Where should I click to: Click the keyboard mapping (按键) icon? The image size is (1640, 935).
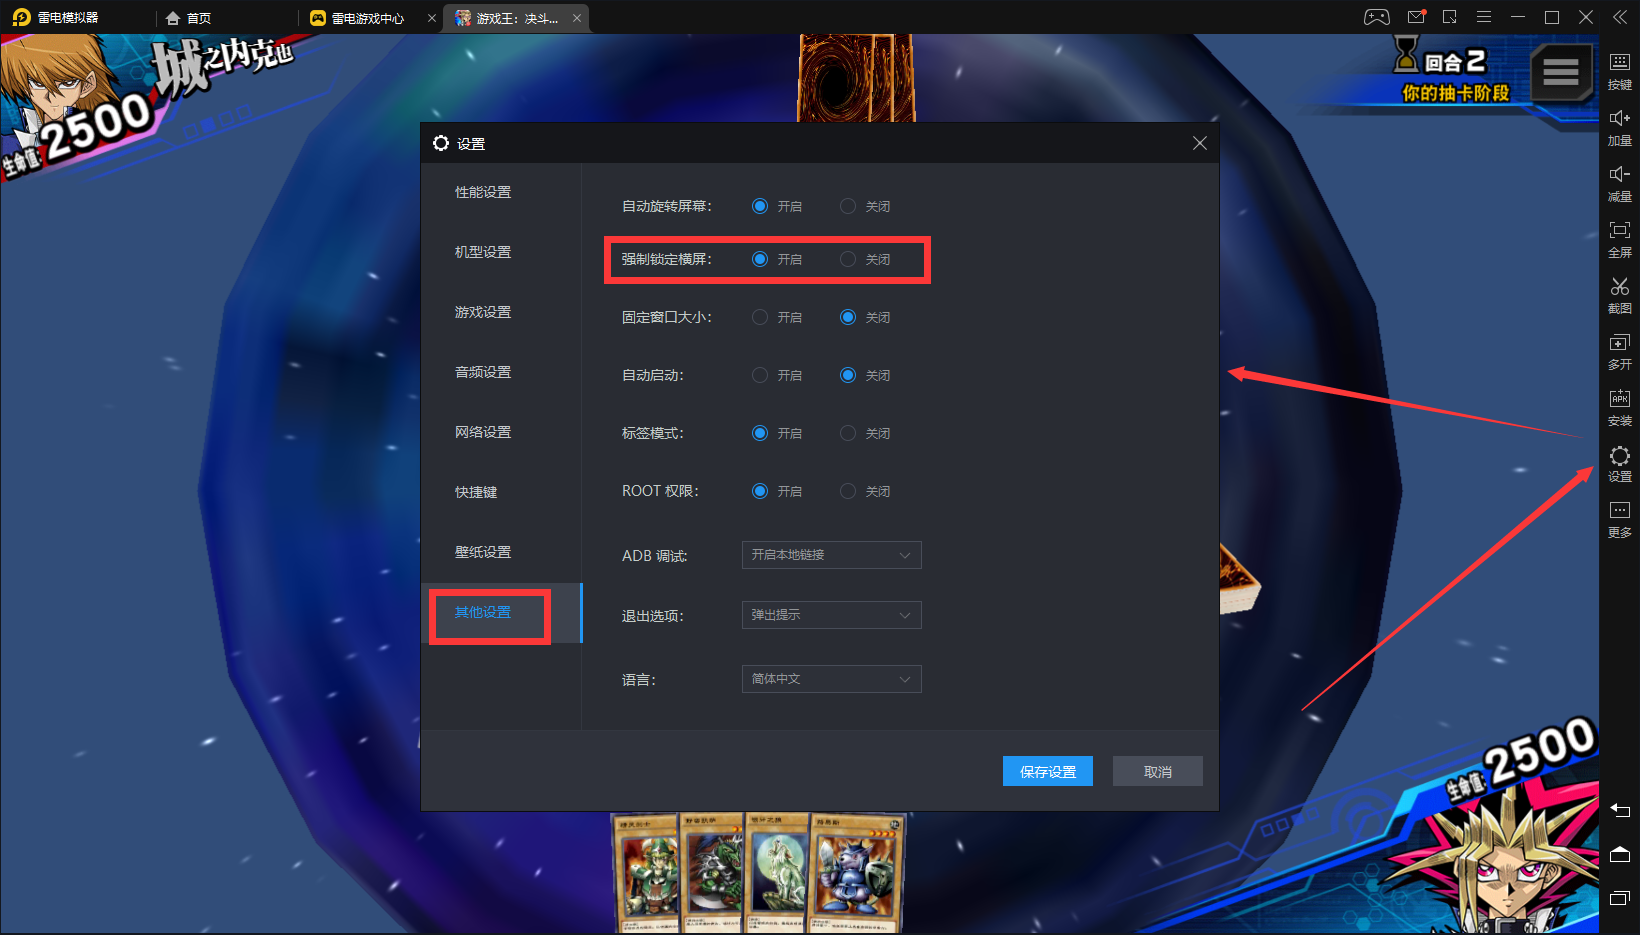1619,68
